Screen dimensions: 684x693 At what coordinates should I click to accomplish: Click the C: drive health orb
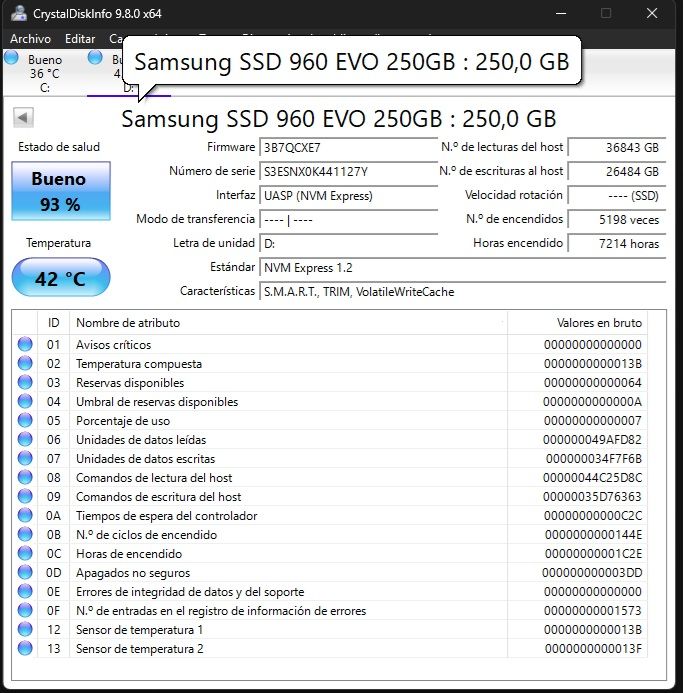click(11, 57)
